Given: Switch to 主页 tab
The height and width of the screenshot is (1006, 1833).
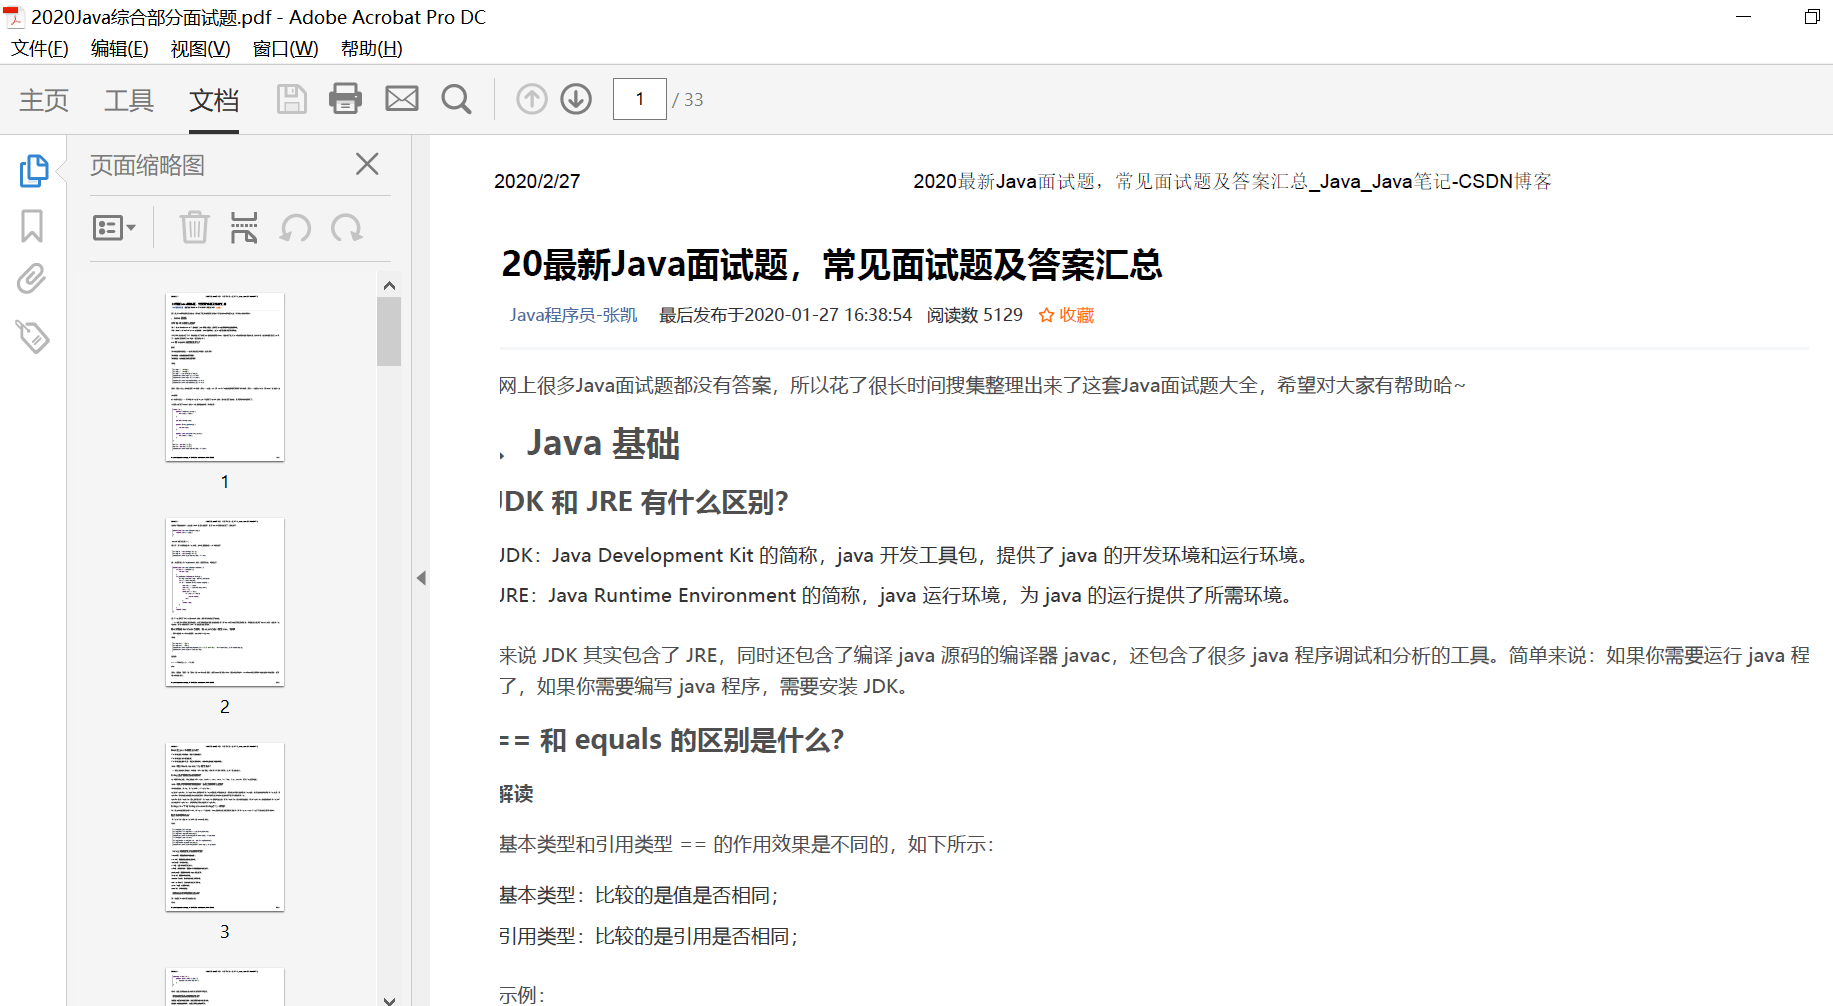Looking at the screenshot, I should [44, 100].
